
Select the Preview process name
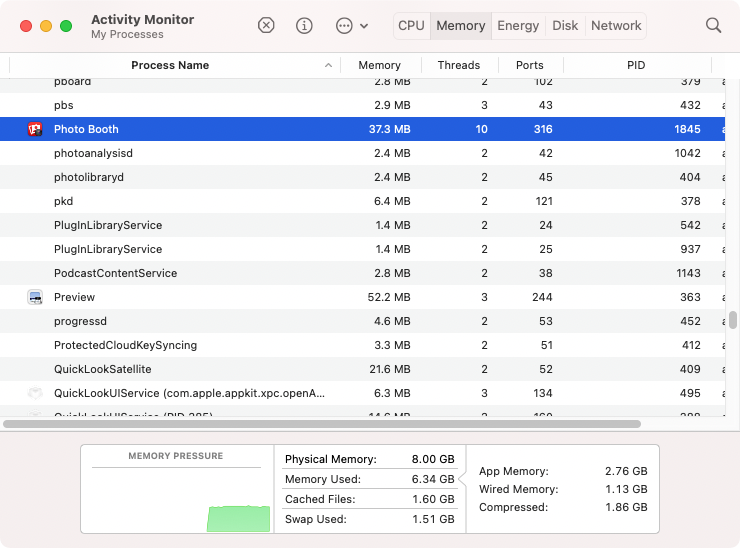tap(74, 297)
